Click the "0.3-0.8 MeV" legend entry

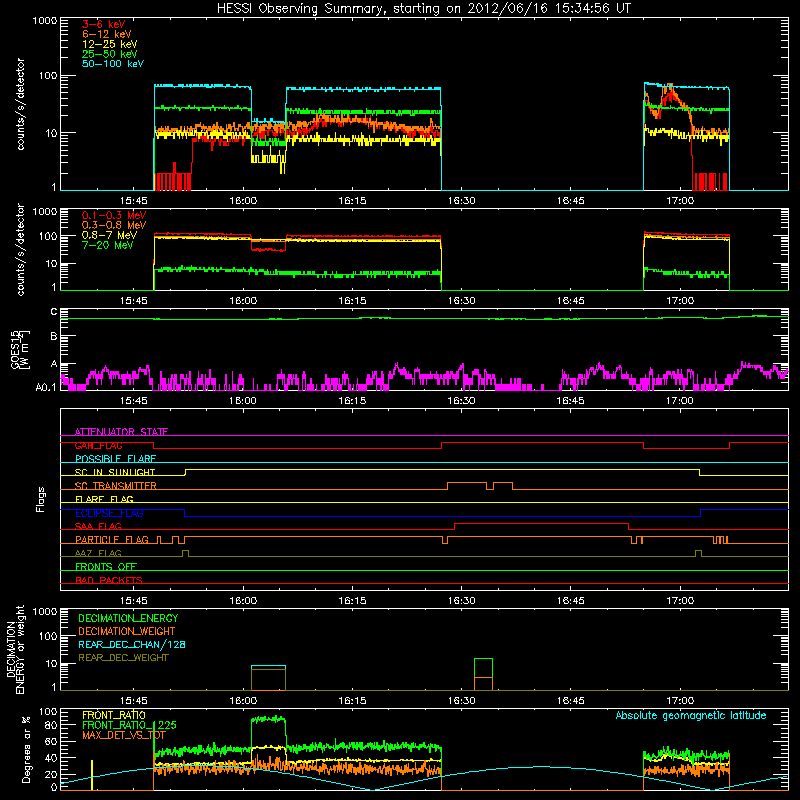coord(114,225)
